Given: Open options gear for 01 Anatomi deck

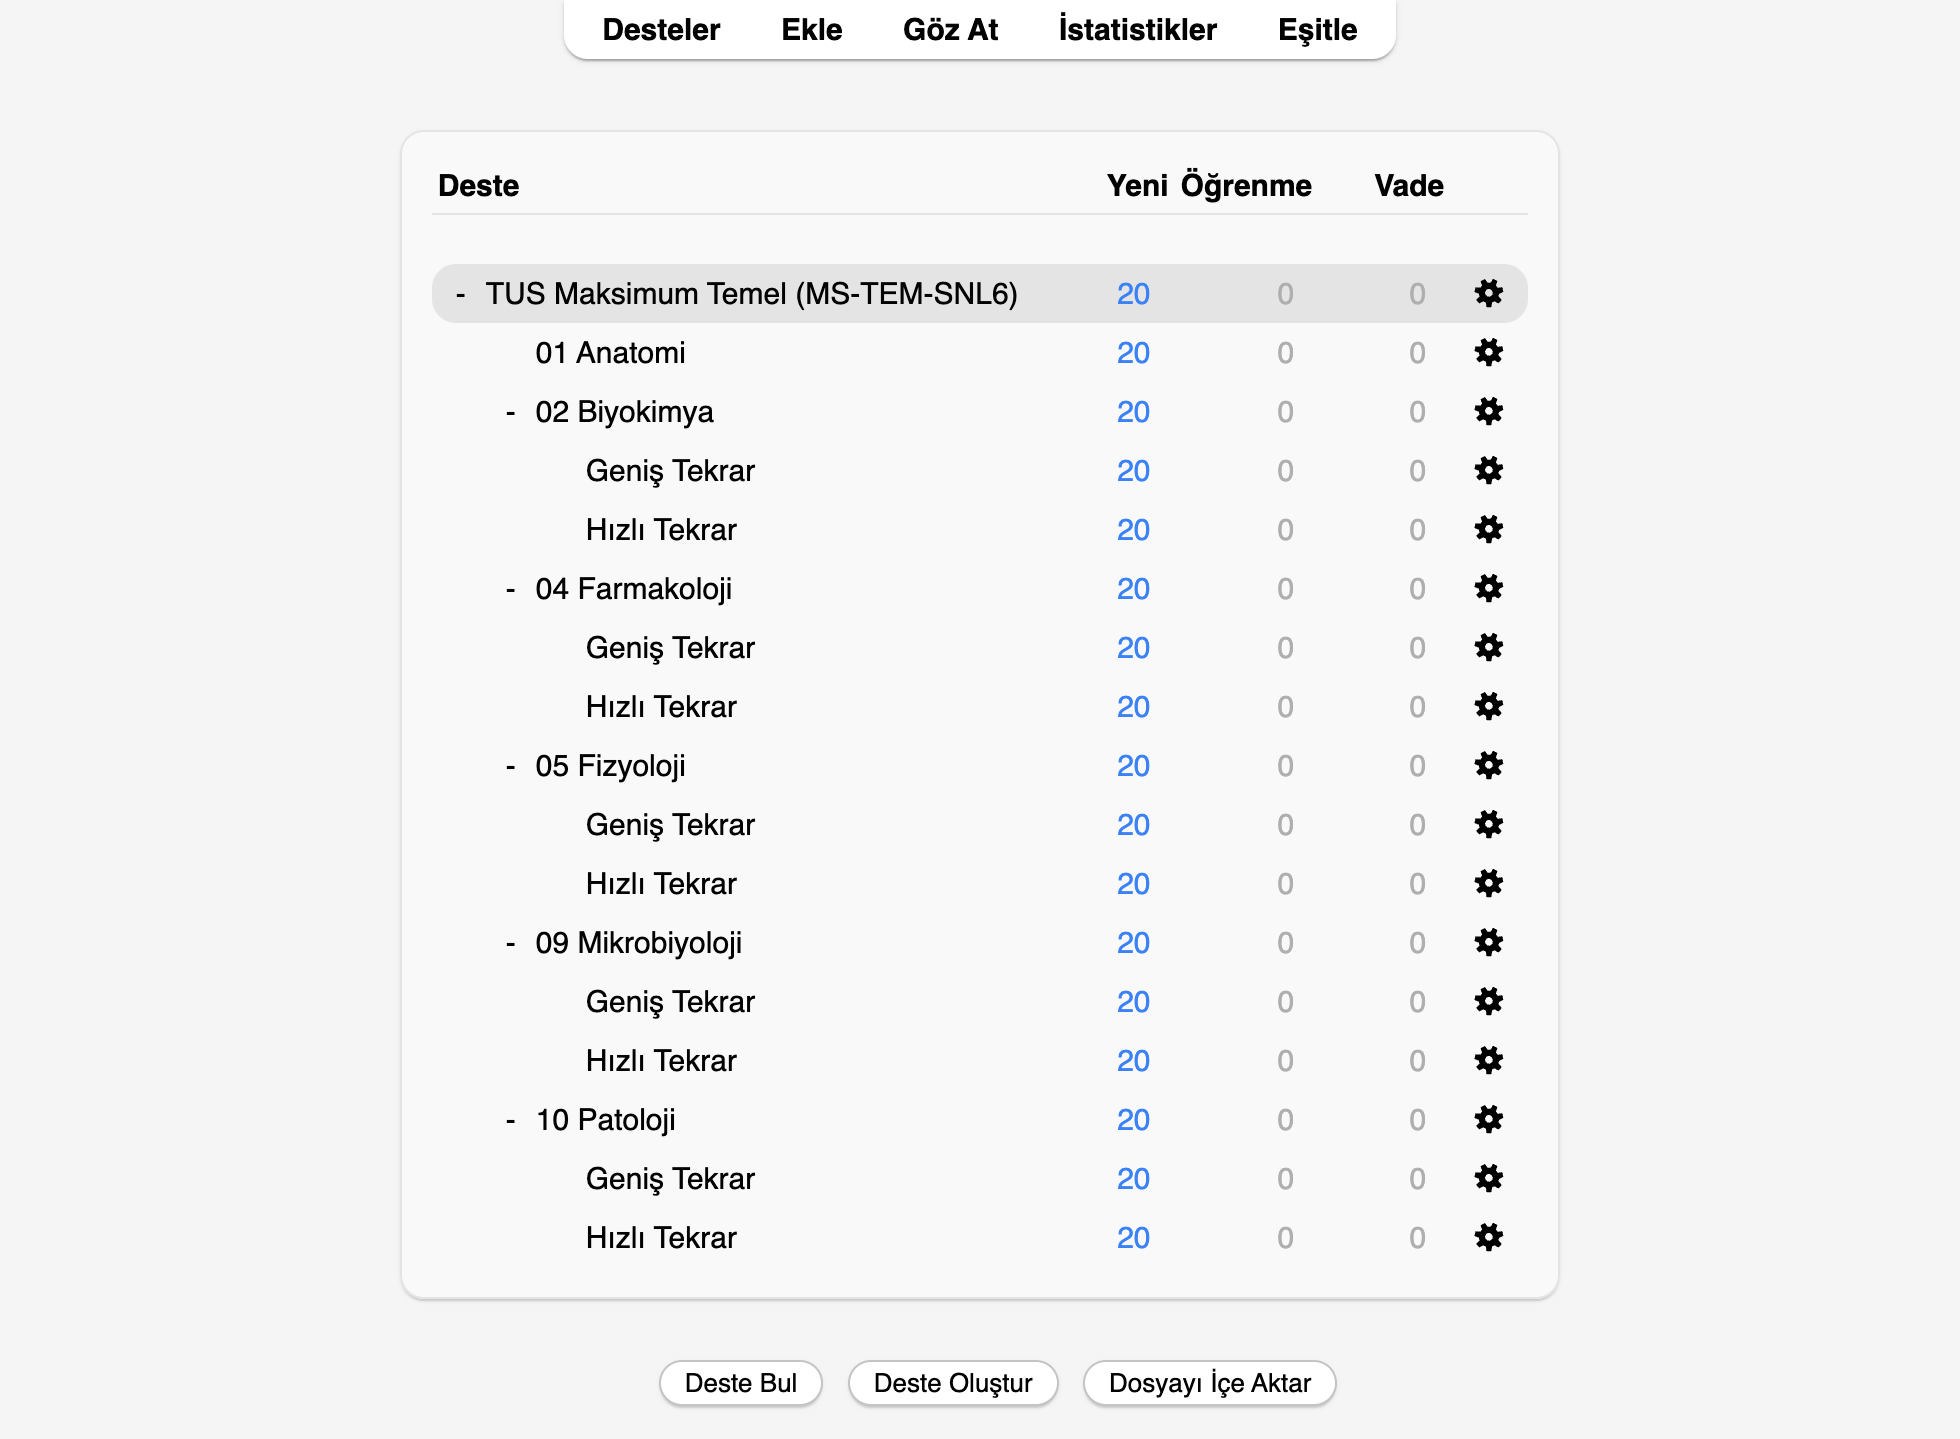Looking at the screenshot, I should click(1488, 352).
